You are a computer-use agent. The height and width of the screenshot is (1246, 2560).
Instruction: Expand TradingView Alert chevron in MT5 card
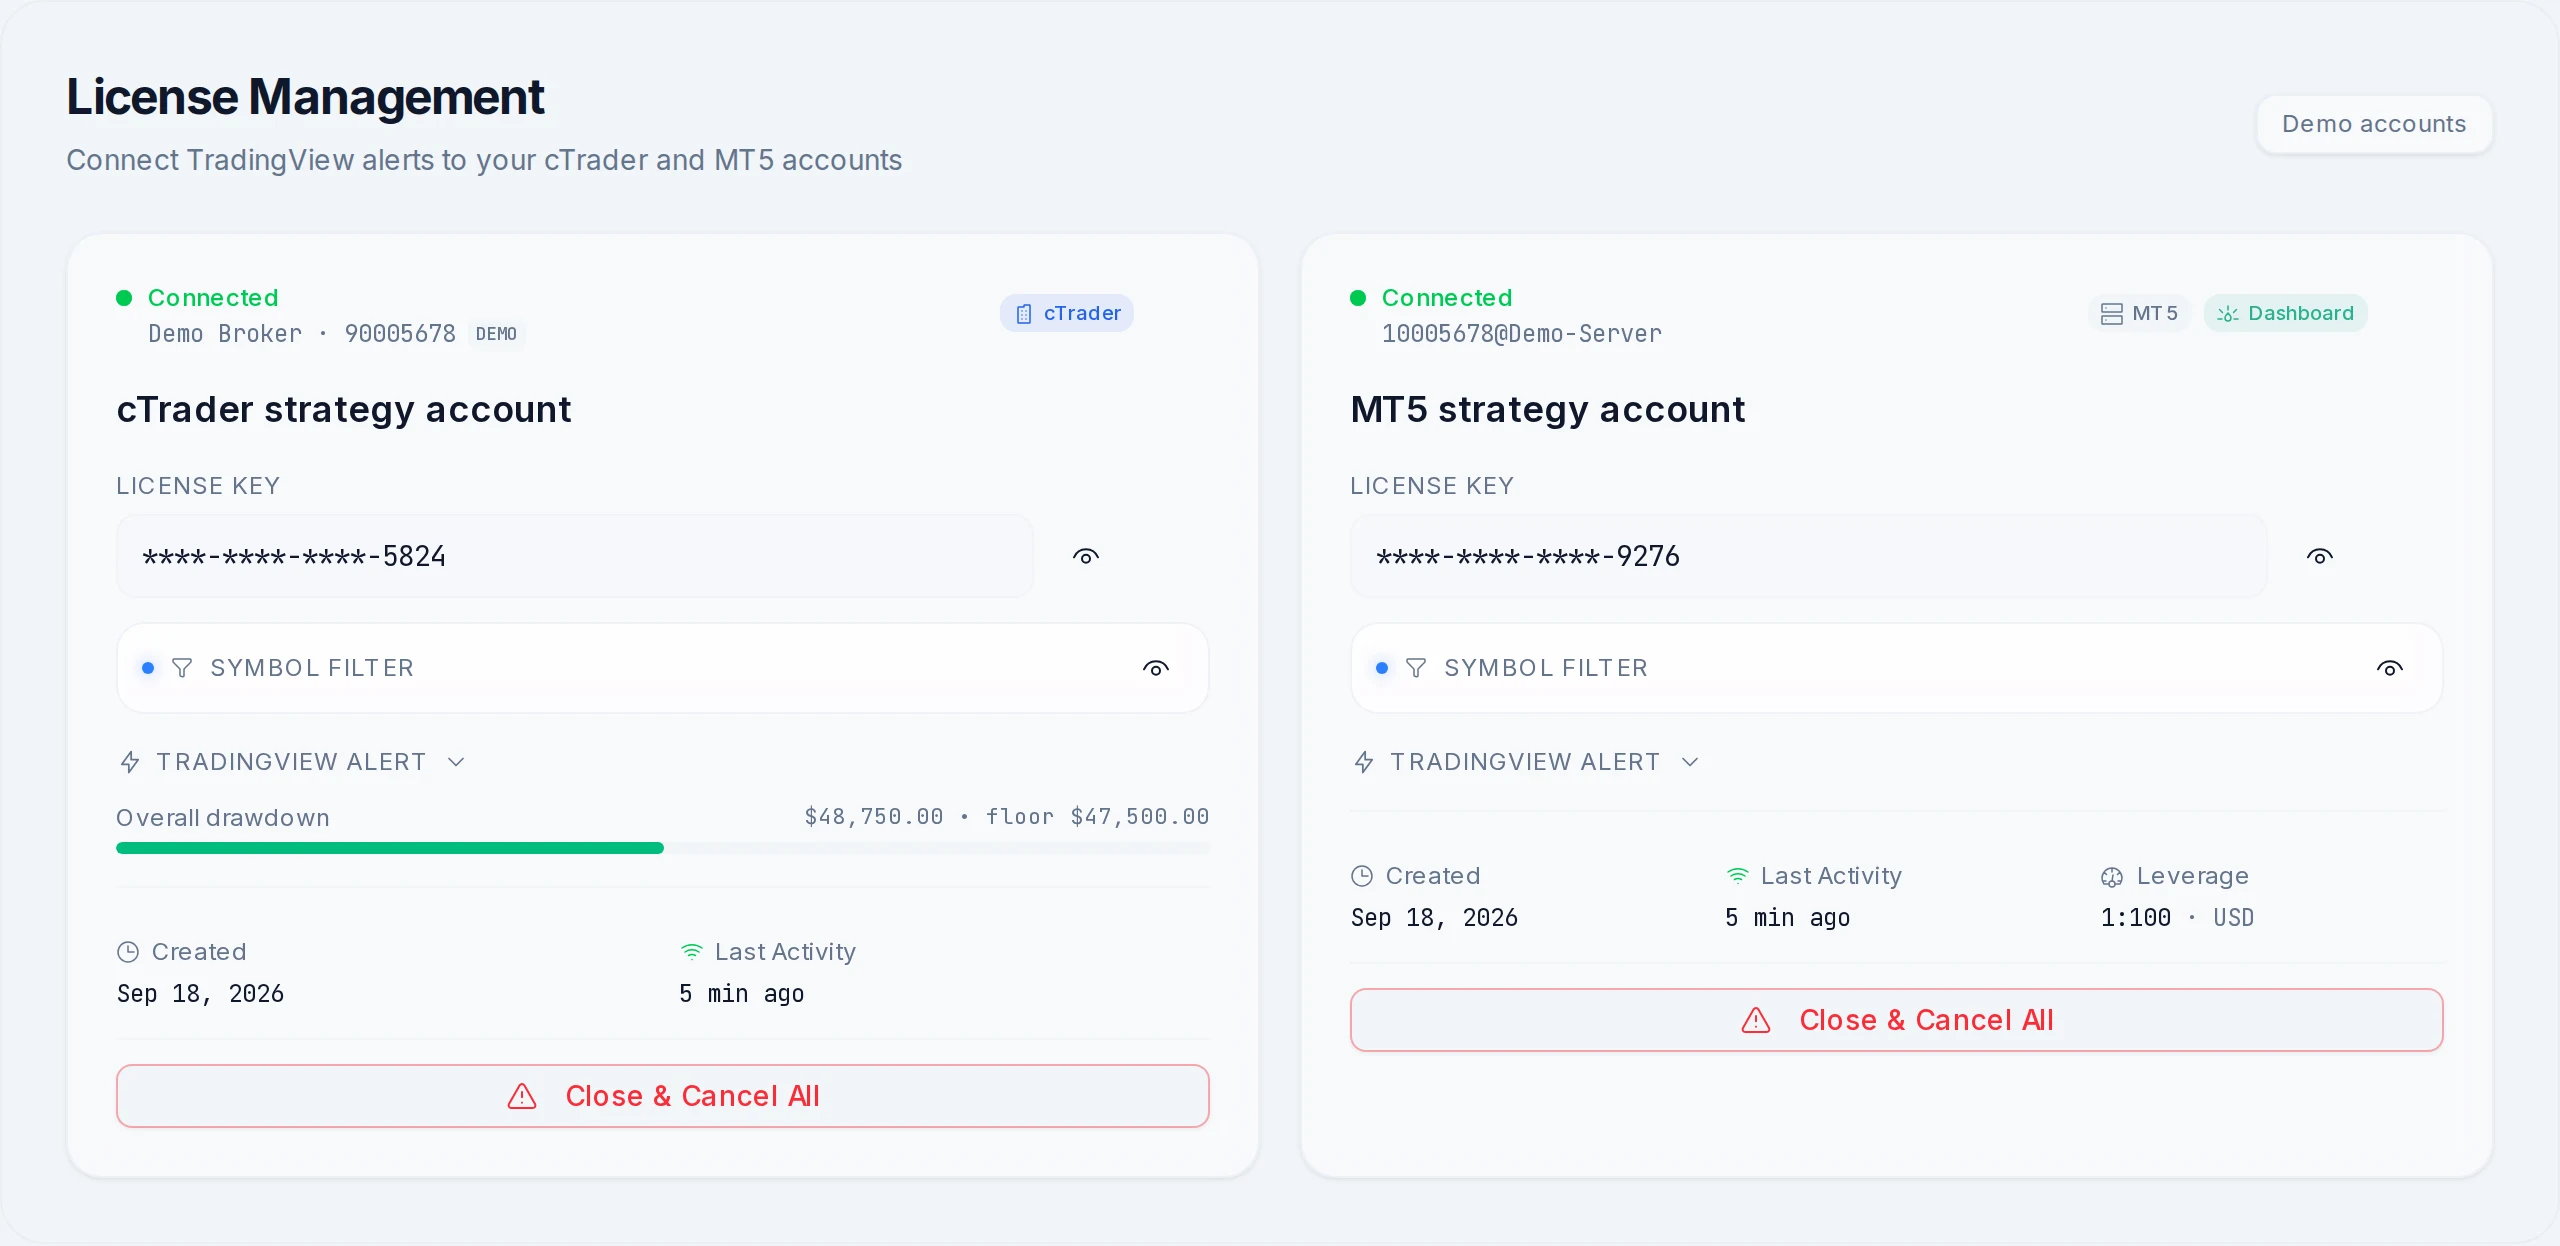coord(1690,762)
